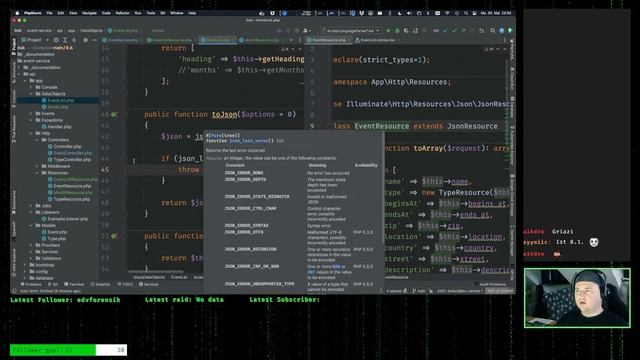The image size is (640, 360).
Task: Open the Navigate menu
Action: coord(89,13)
